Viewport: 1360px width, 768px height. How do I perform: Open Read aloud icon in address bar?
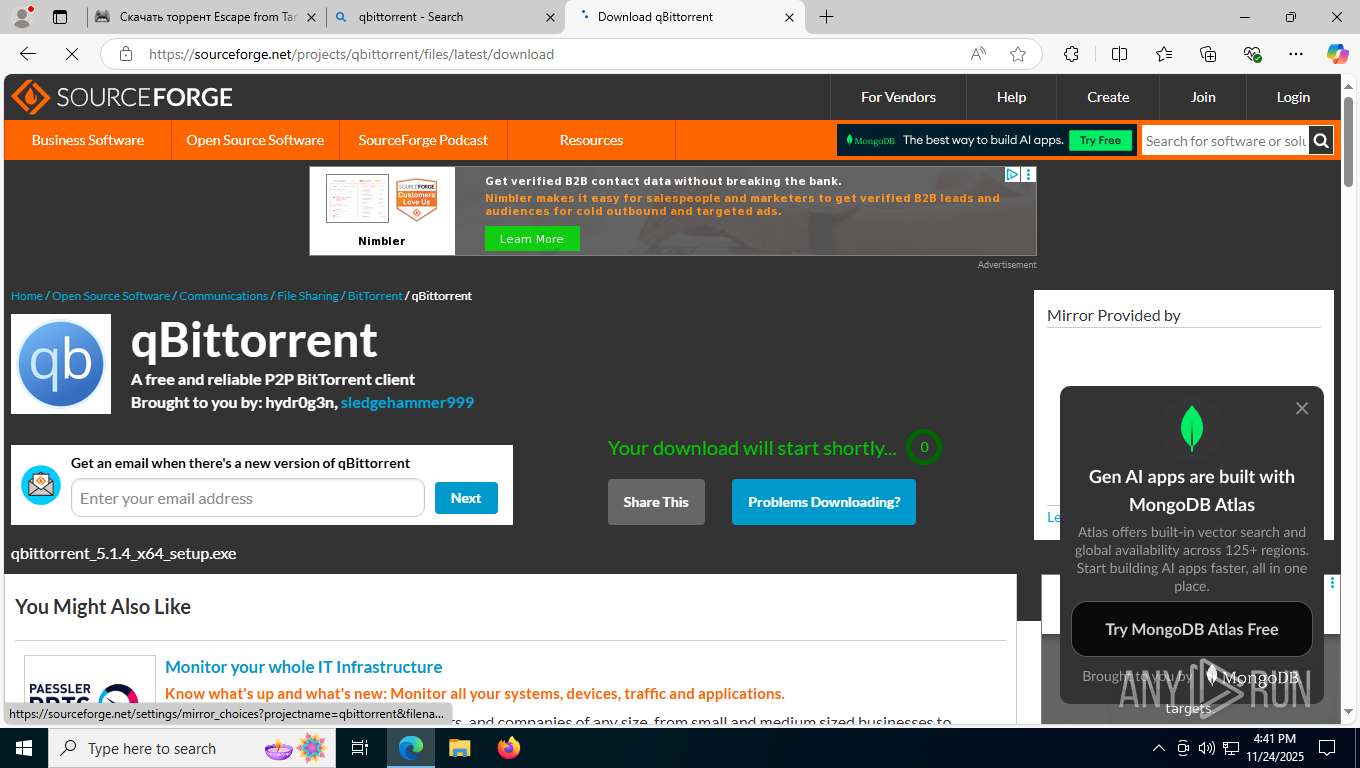pyautogui.click(x=978, y=54)
